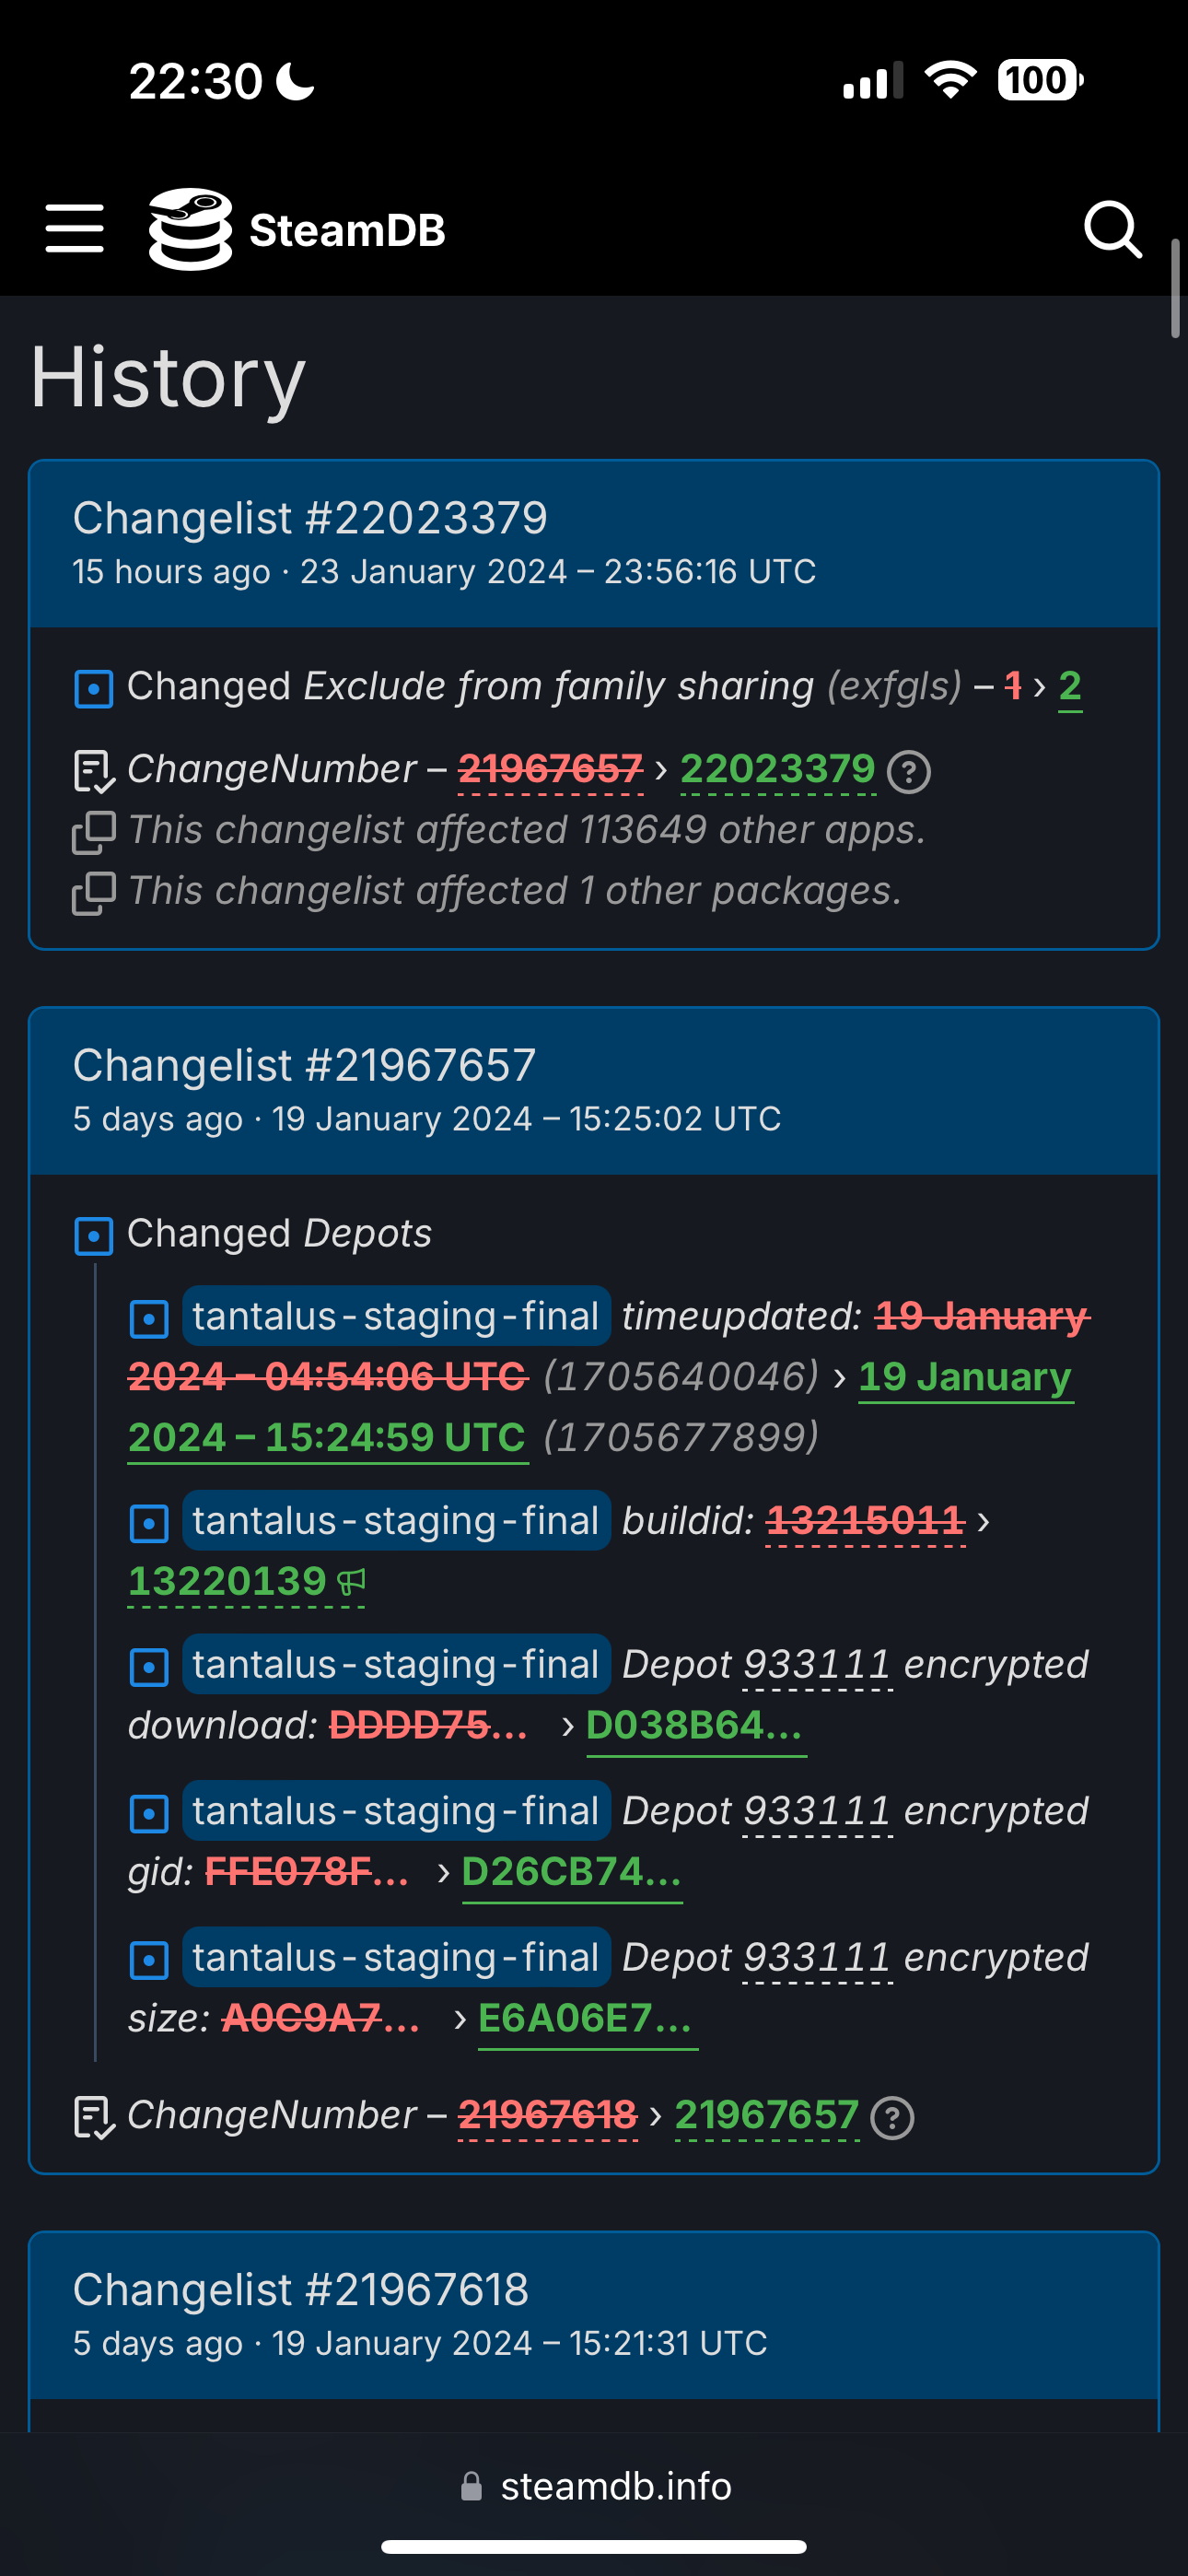
Task: Click removed build ID 13215011
Action: click(x=865, y=1521)
